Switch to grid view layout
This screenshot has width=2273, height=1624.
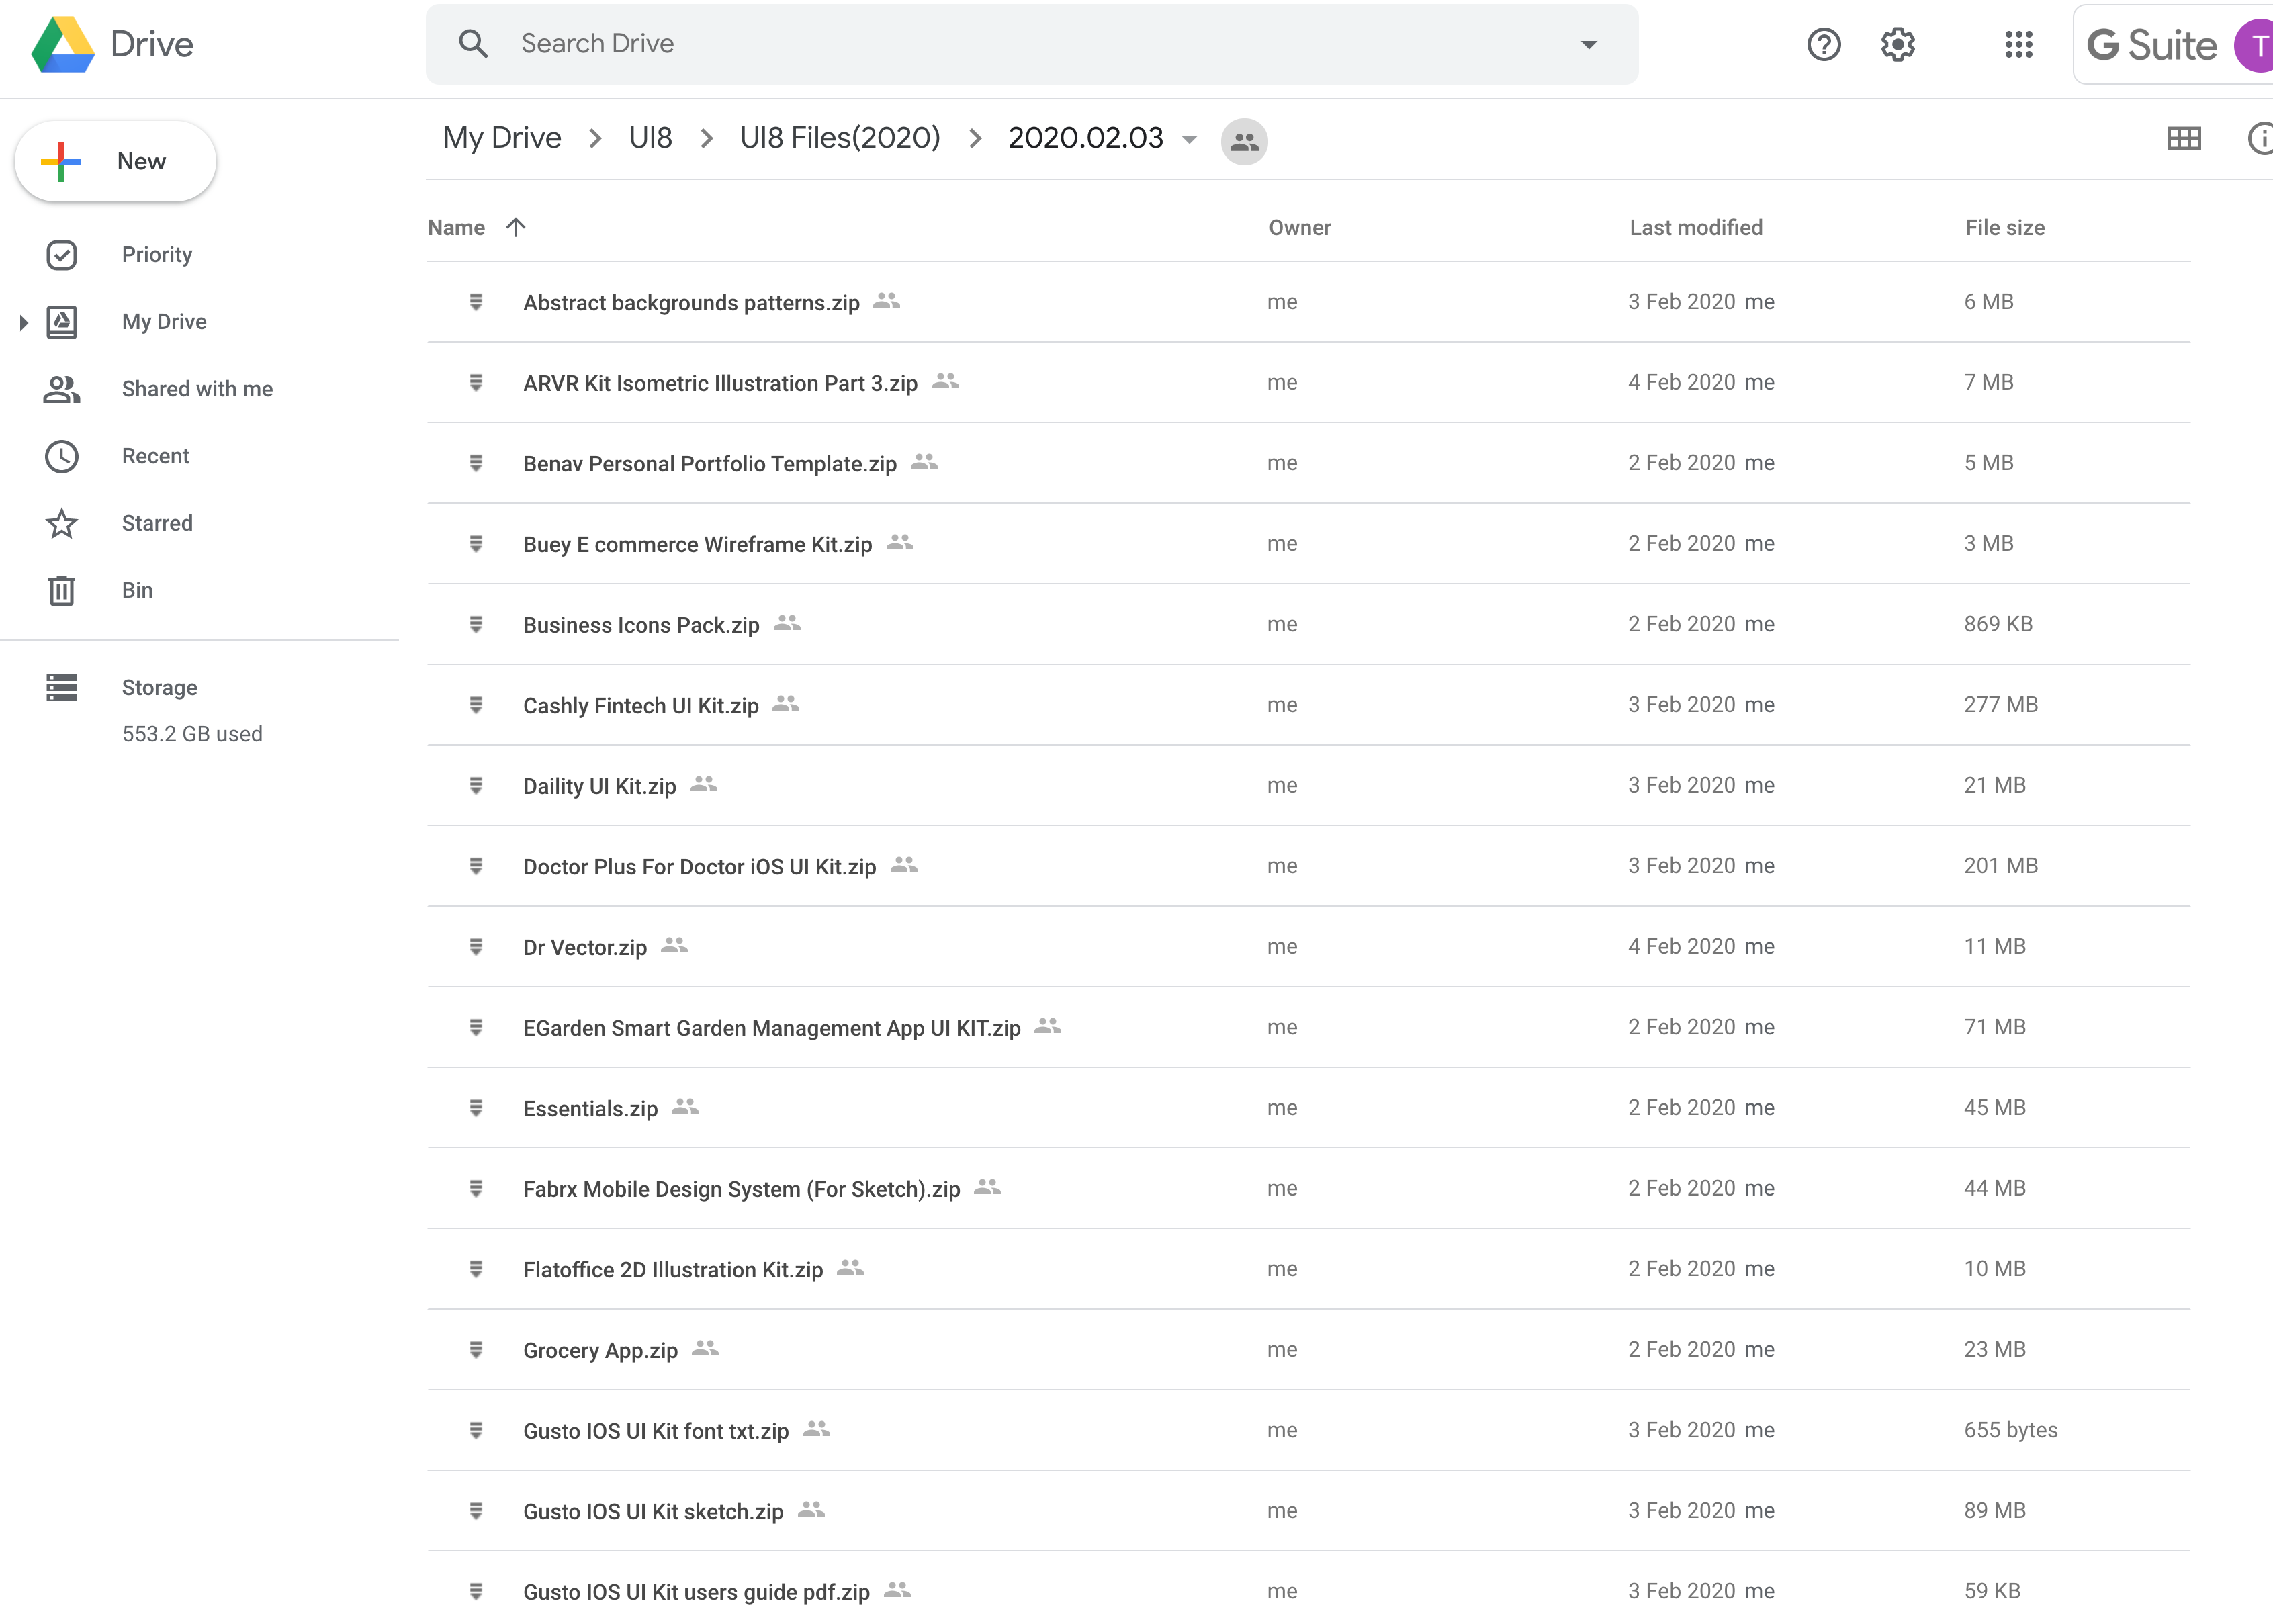tap(2183, 139)
